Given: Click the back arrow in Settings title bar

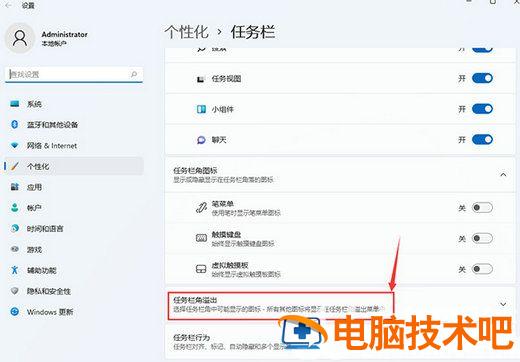Looking at the screenshot, I should point(8,5).
